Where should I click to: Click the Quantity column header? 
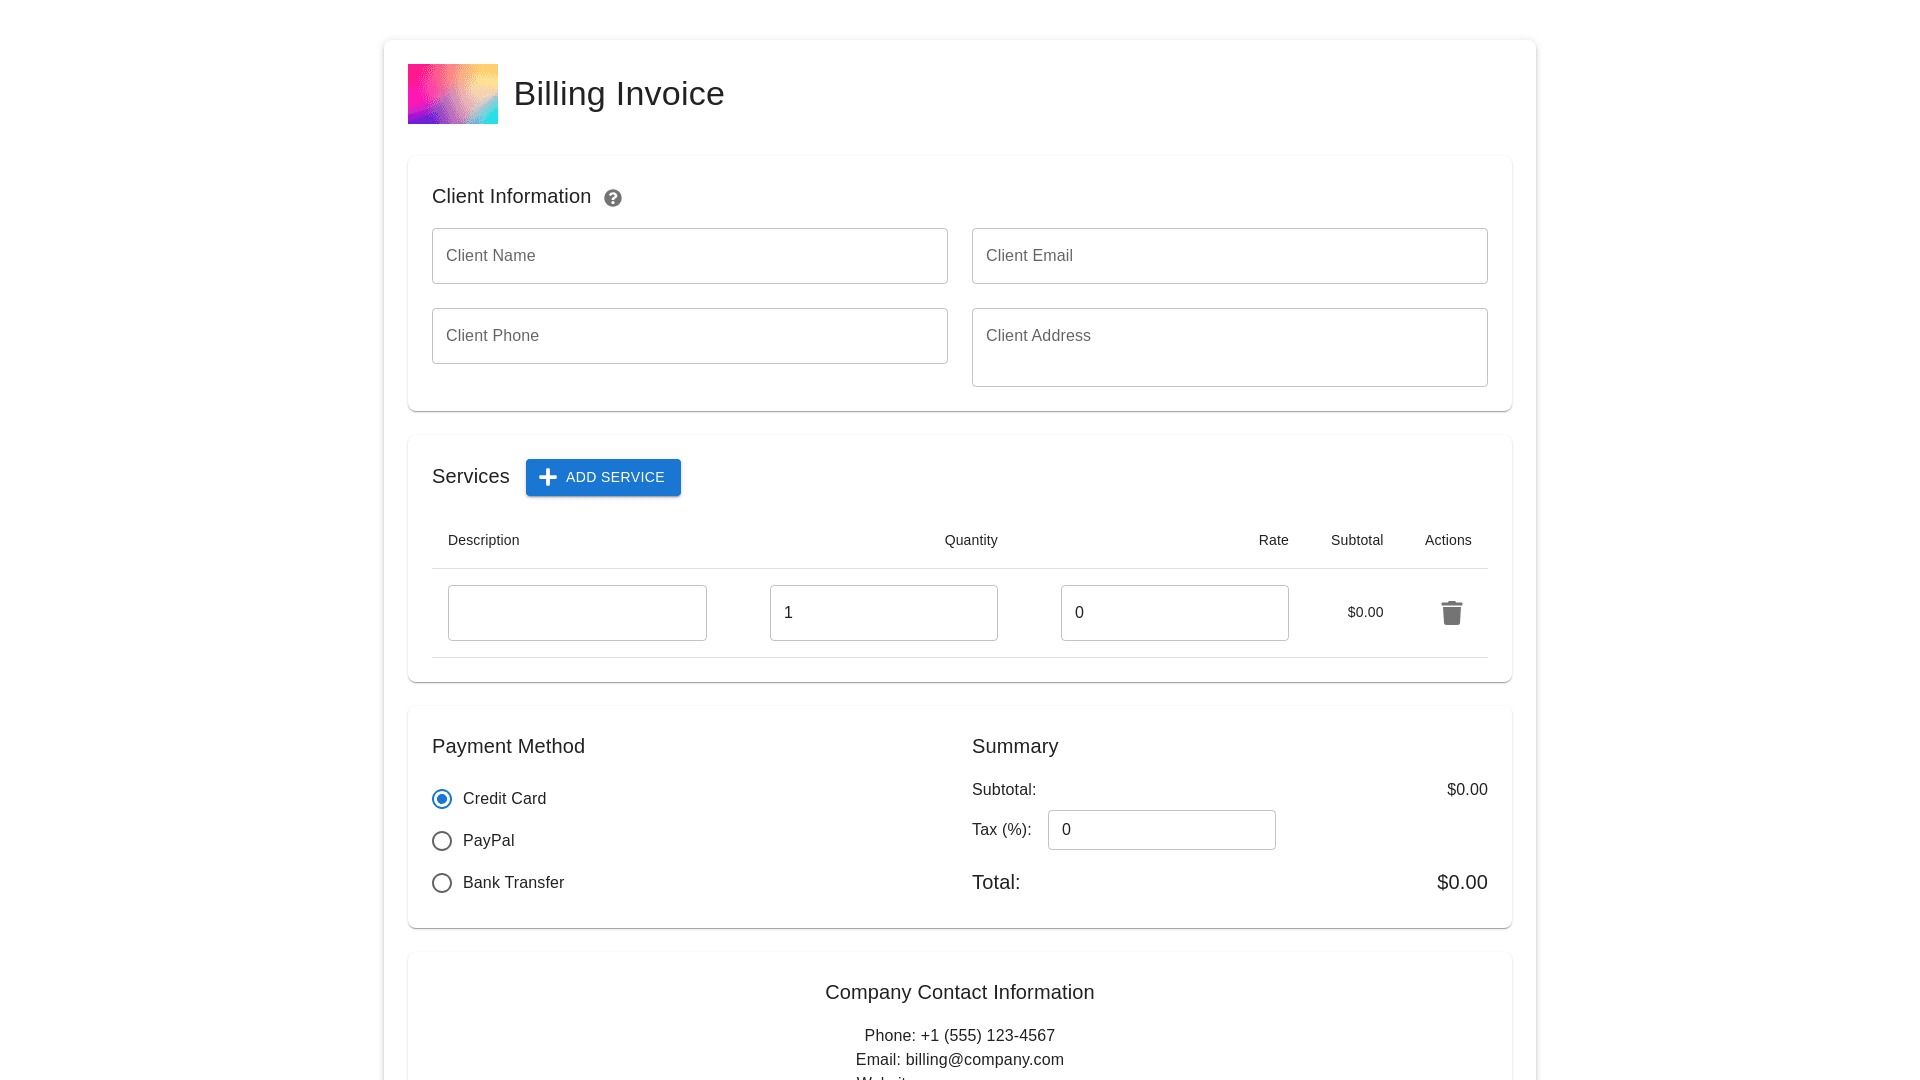coord(970,540)
